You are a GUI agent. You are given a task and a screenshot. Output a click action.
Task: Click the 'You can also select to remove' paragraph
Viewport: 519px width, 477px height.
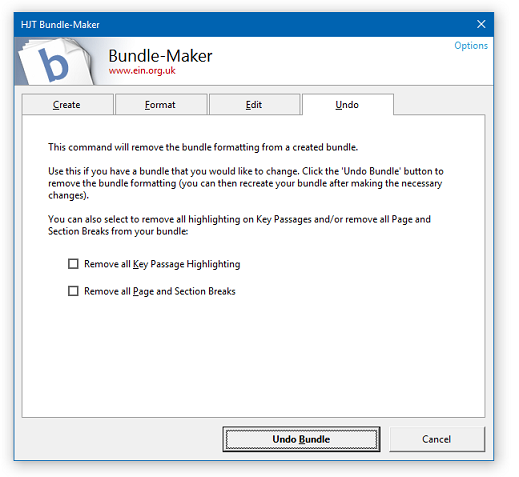(x=239, y=225)
